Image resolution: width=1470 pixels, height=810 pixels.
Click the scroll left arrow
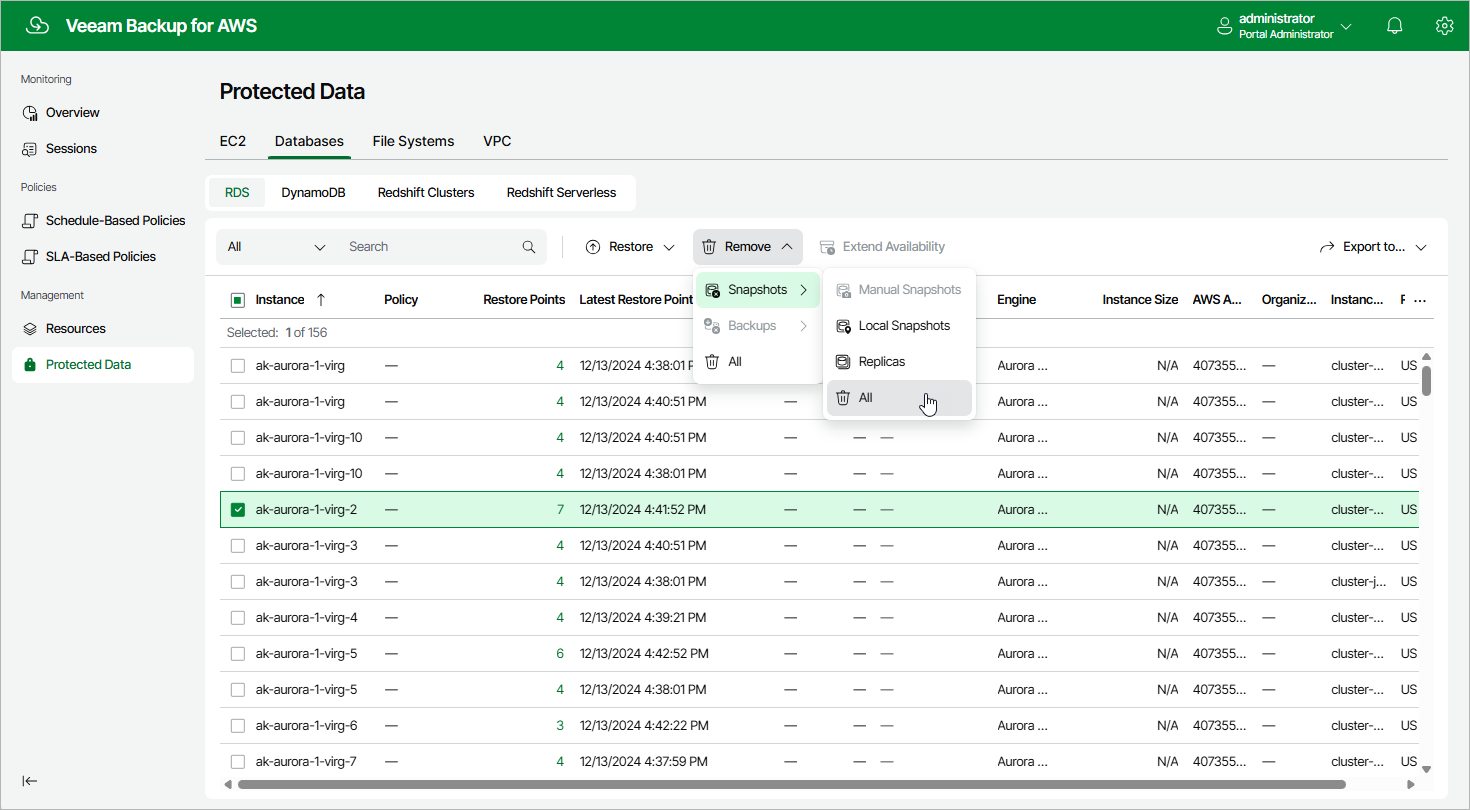(x=227, y=785)
